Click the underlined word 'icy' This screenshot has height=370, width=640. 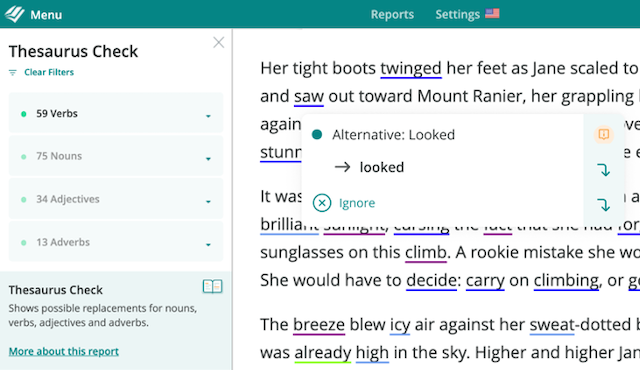pos(400,325)
